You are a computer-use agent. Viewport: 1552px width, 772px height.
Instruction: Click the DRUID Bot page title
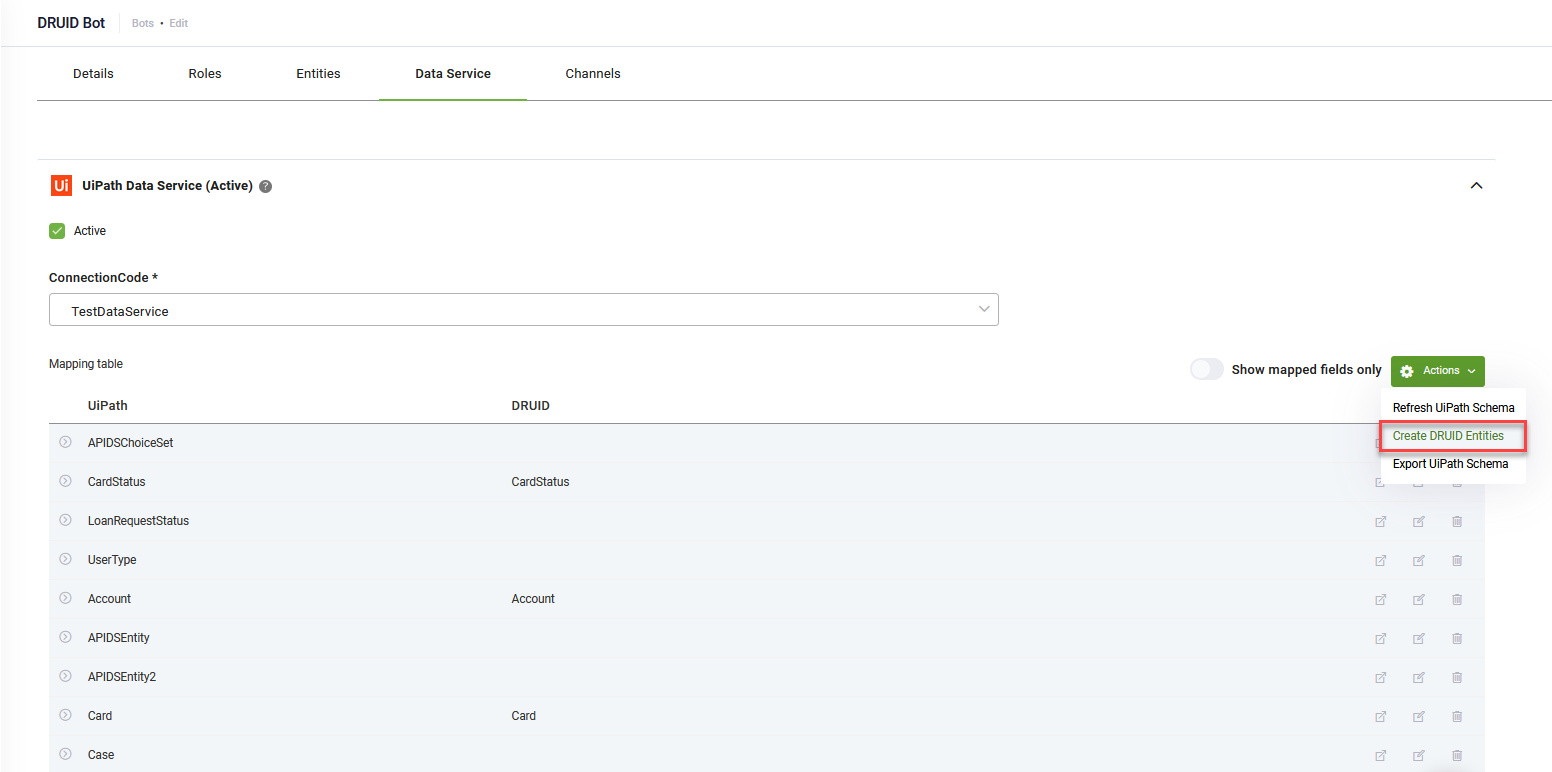[x=71, y=23]
